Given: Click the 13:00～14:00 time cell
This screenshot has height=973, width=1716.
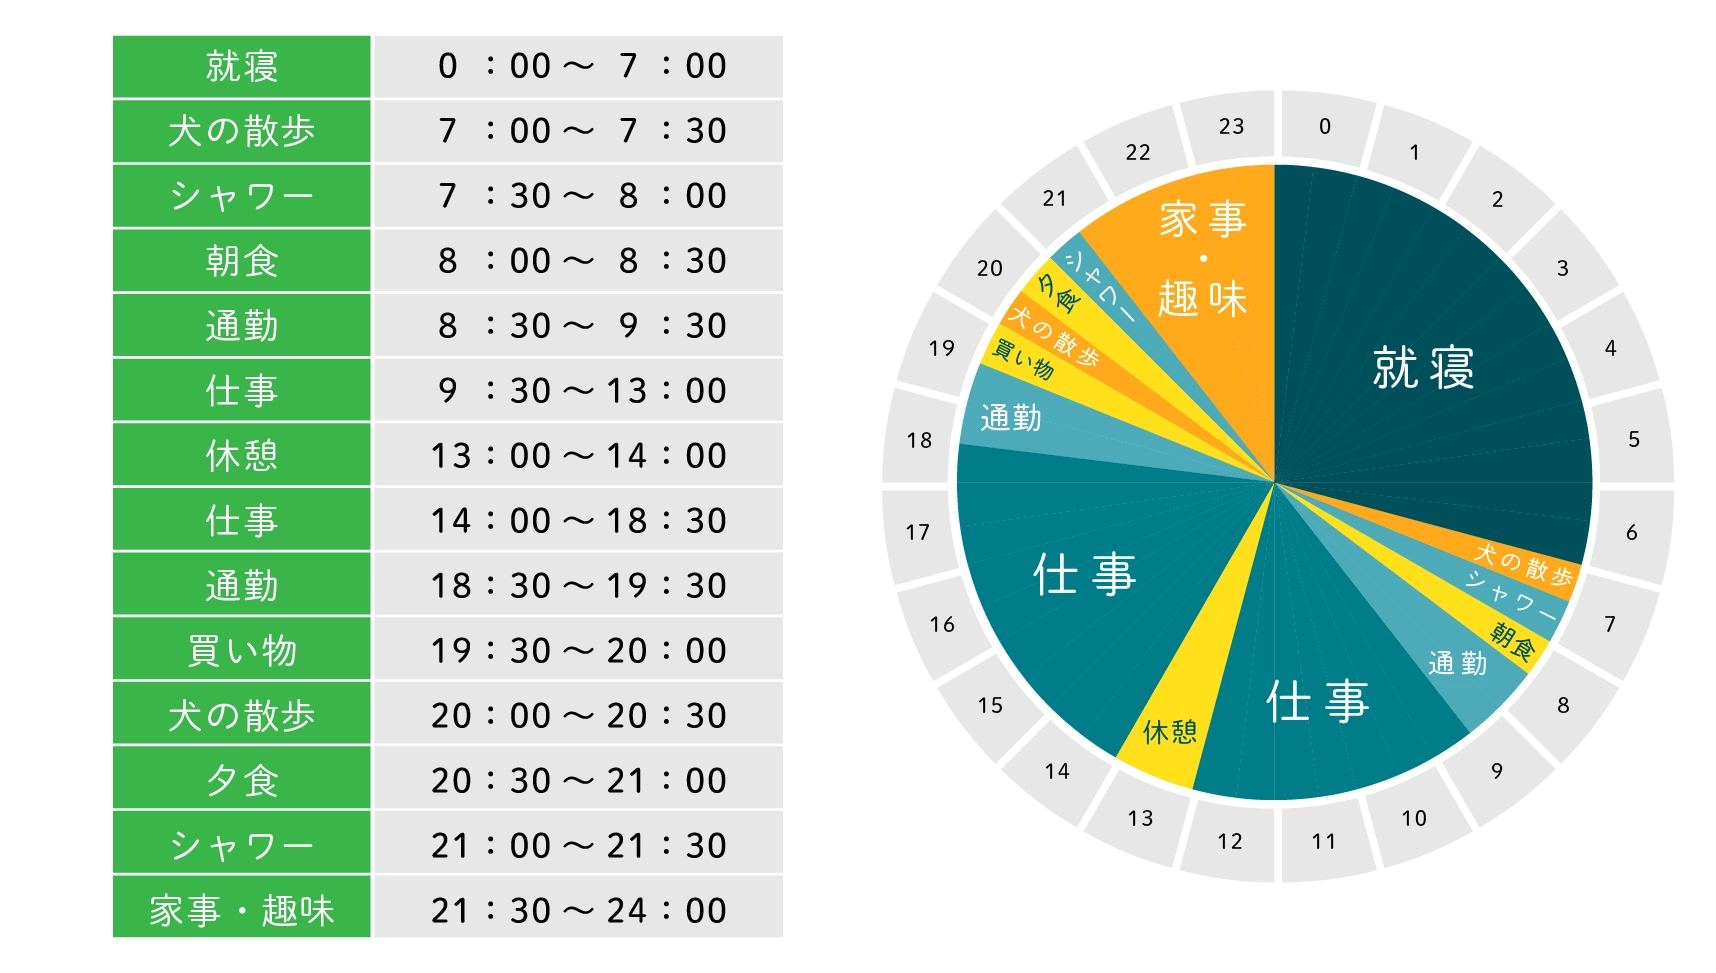Looking at the screenshot, I should point(578,456).
